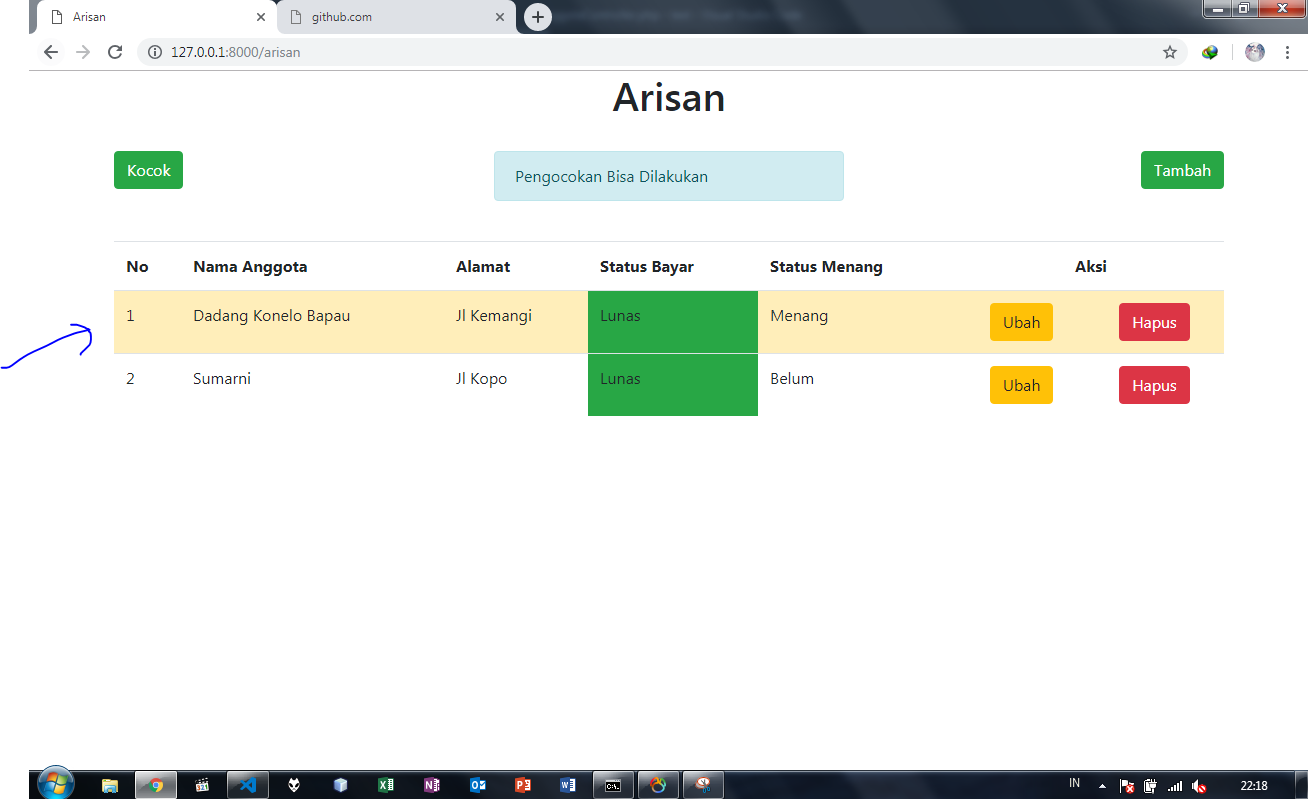This screenshot has height=799, width=1308.
Task: Open Microsoft Word from the taskbar
Action: point(568,785)
